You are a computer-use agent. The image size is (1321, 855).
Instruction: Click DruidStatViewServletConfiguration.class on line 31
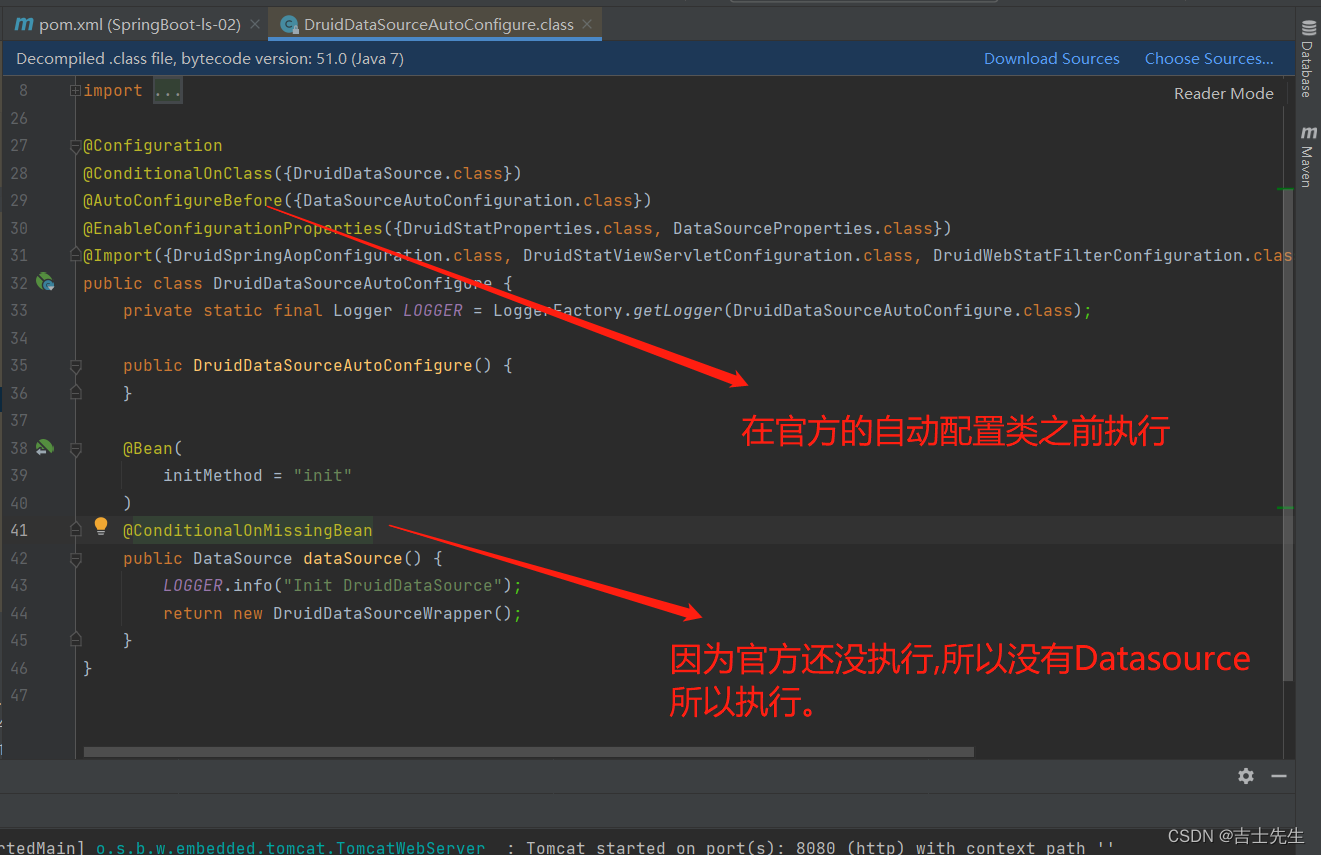[x=718, y=255]
